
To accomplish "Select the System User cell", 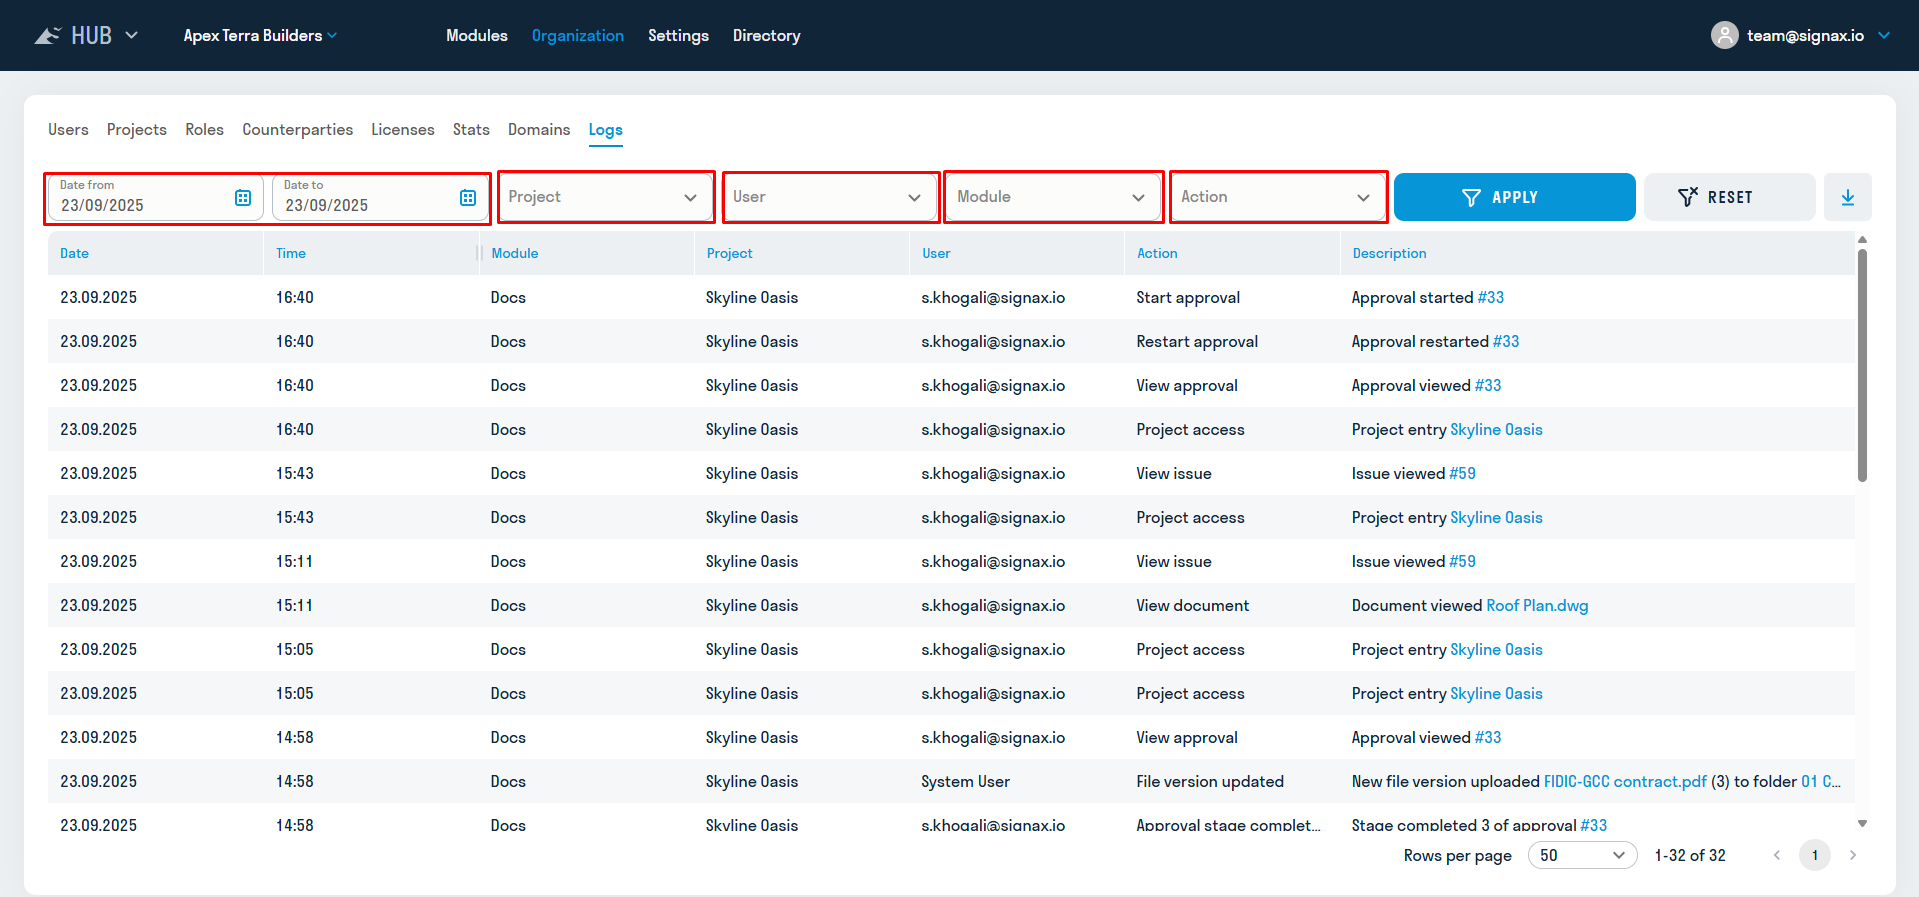I will (966, 781).
